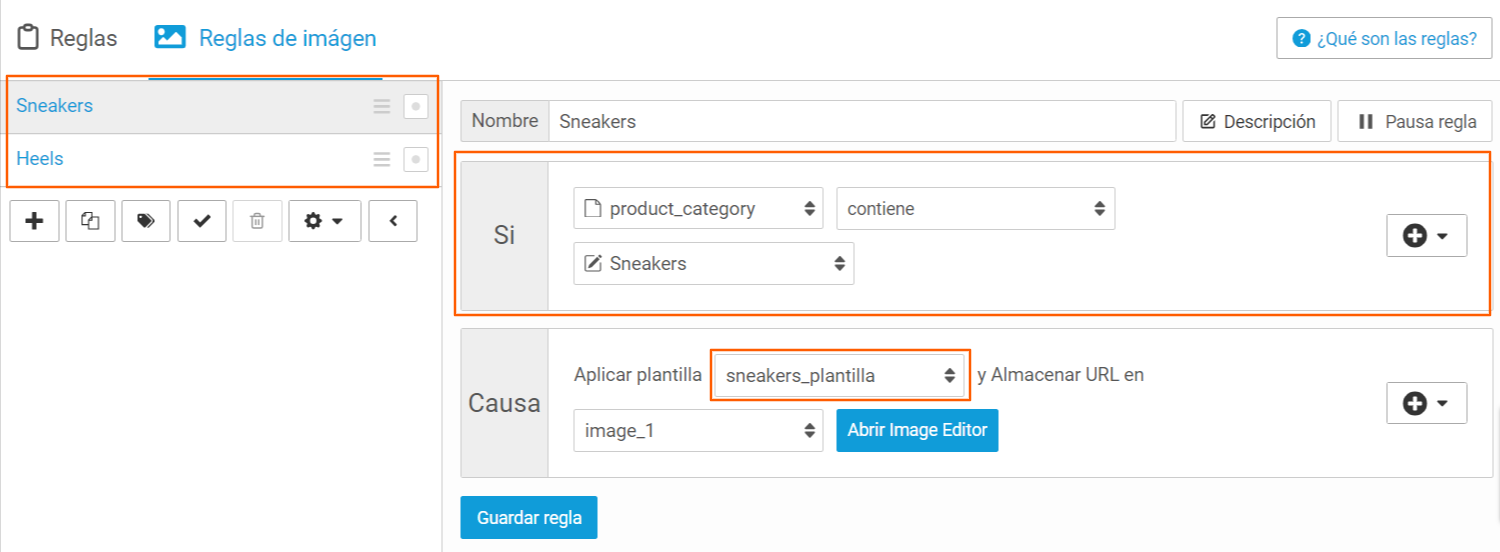1500x552 pixels.
Task: Open the product_category field dropdown
Action: (699, 208)
